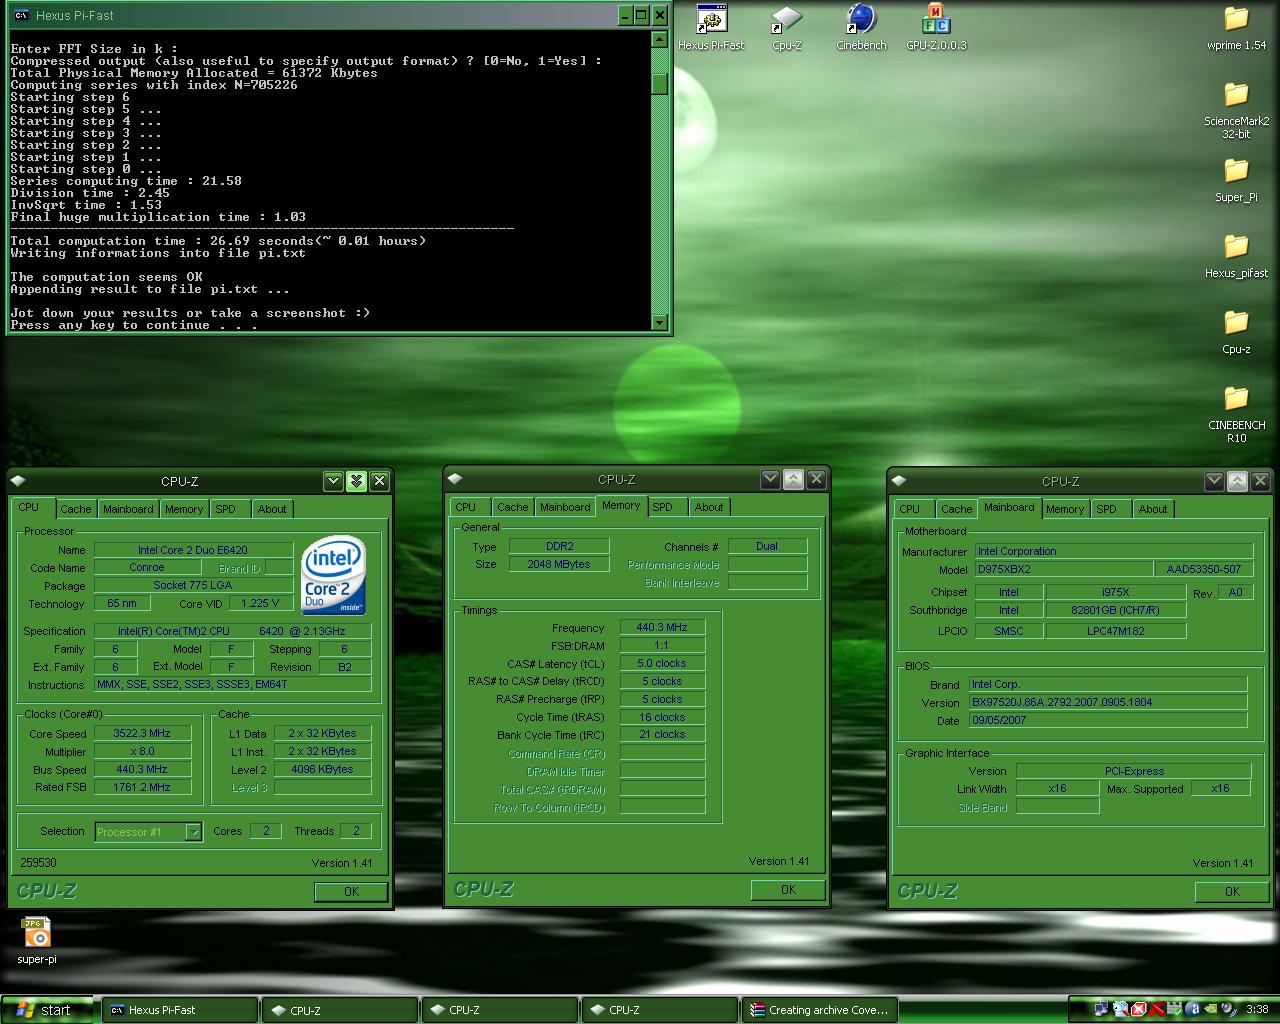This screenshot has width=1280, height=1024.
Task: Switch to Cache tab in the leftmost CPU-Z window
Action: (75, 509)
